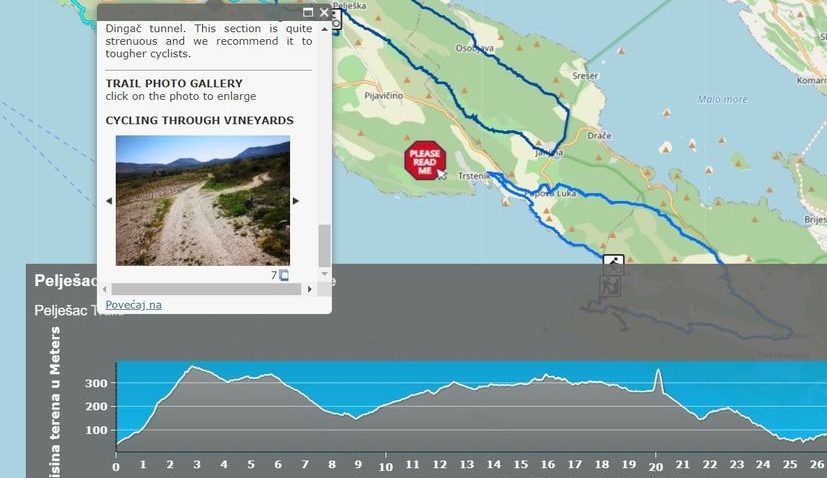Click the red Please Read Me marker
This screenshot has height=478, width=827.
[422, 160]
